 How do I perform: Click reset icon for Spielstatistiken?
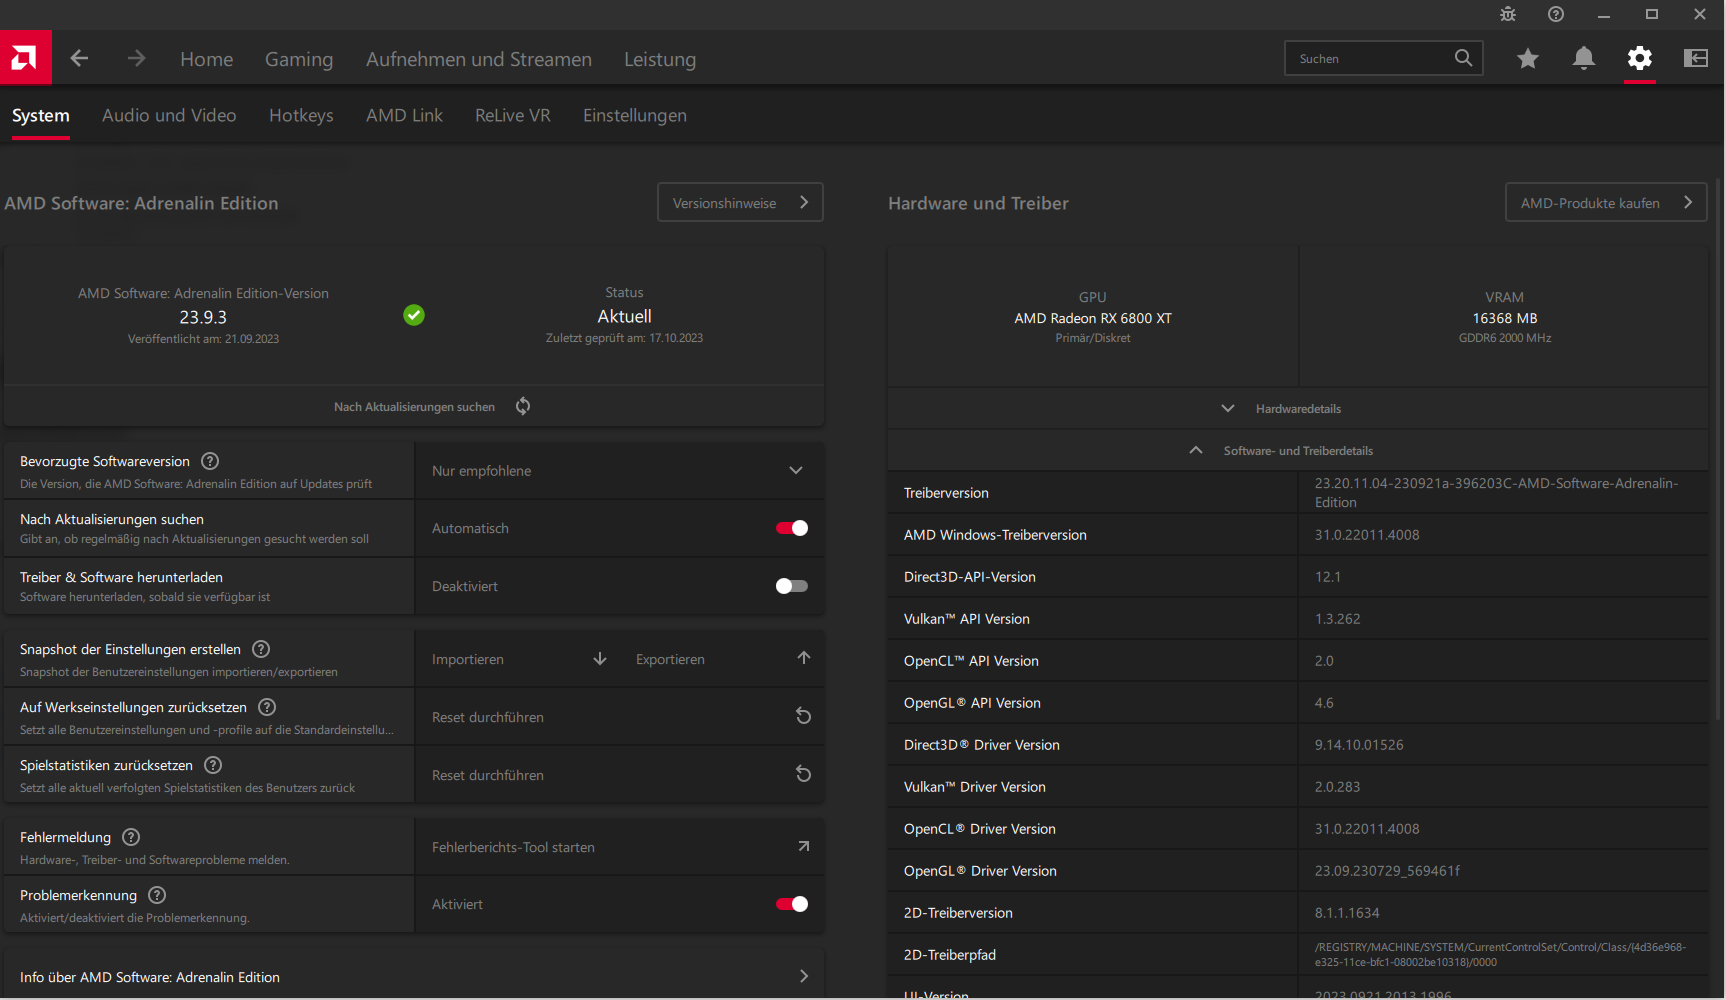click(803, 774)
